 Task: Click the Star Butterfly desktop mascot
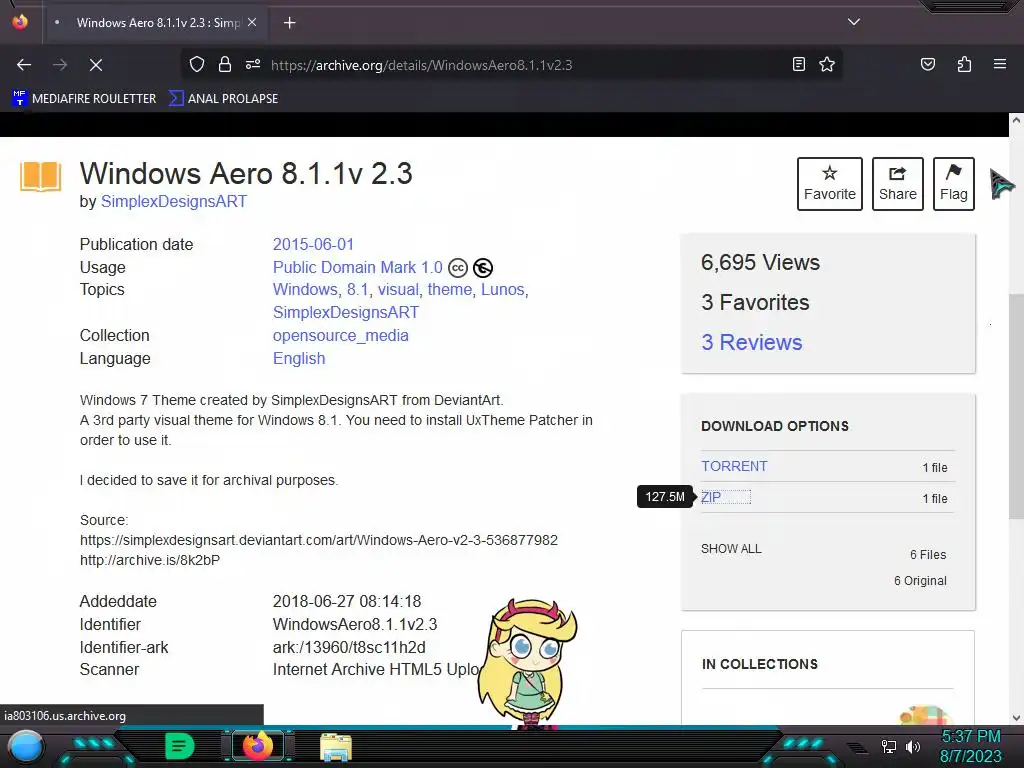(527, 663)
